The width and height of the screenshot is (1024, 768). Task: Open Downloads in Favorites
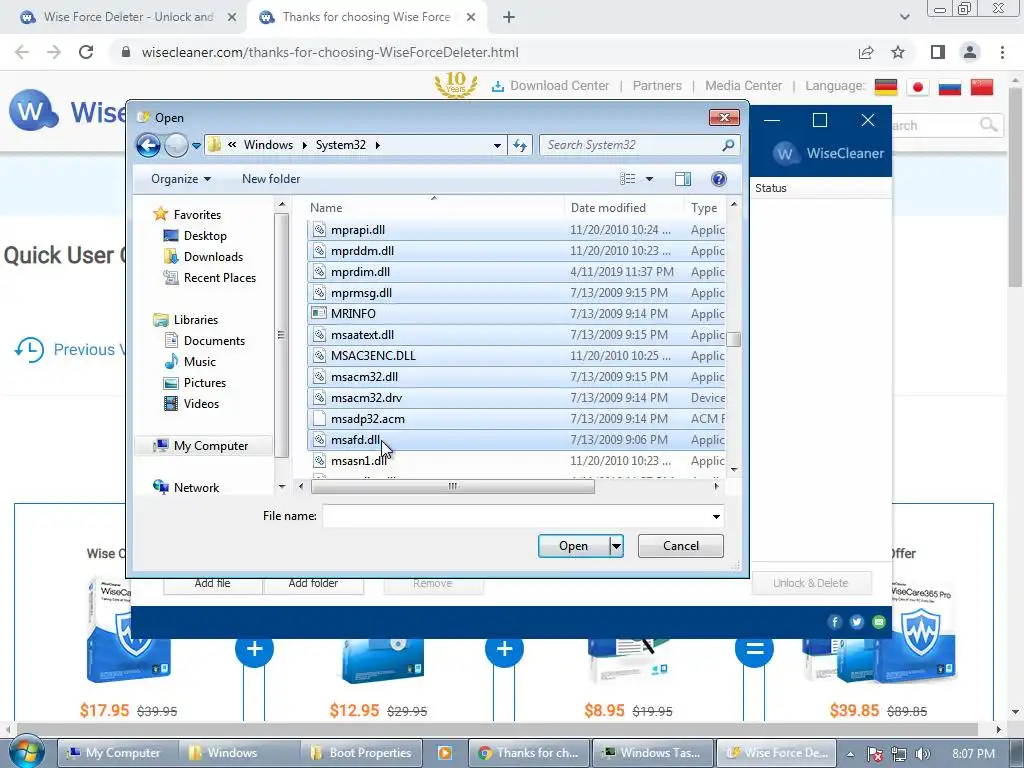pyautogui.click(x=213, y=257)
